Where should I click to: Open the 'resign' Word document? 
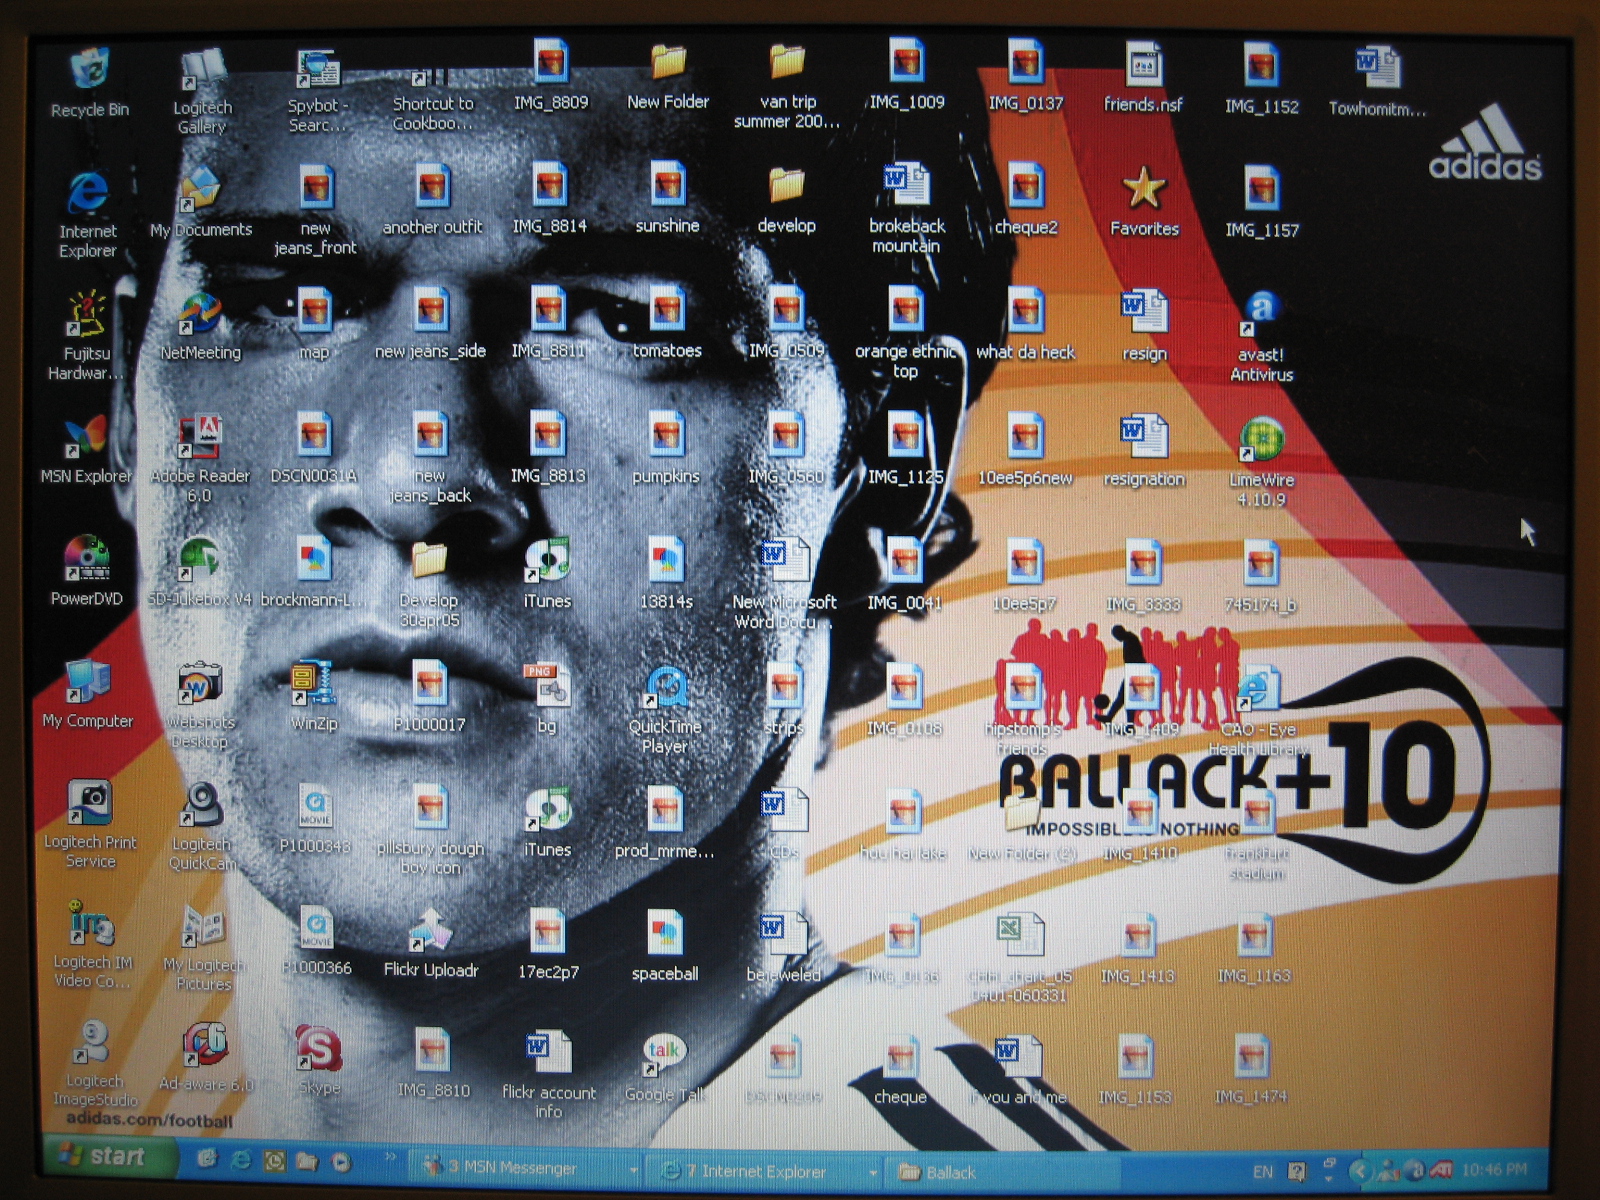point(1144,312)
